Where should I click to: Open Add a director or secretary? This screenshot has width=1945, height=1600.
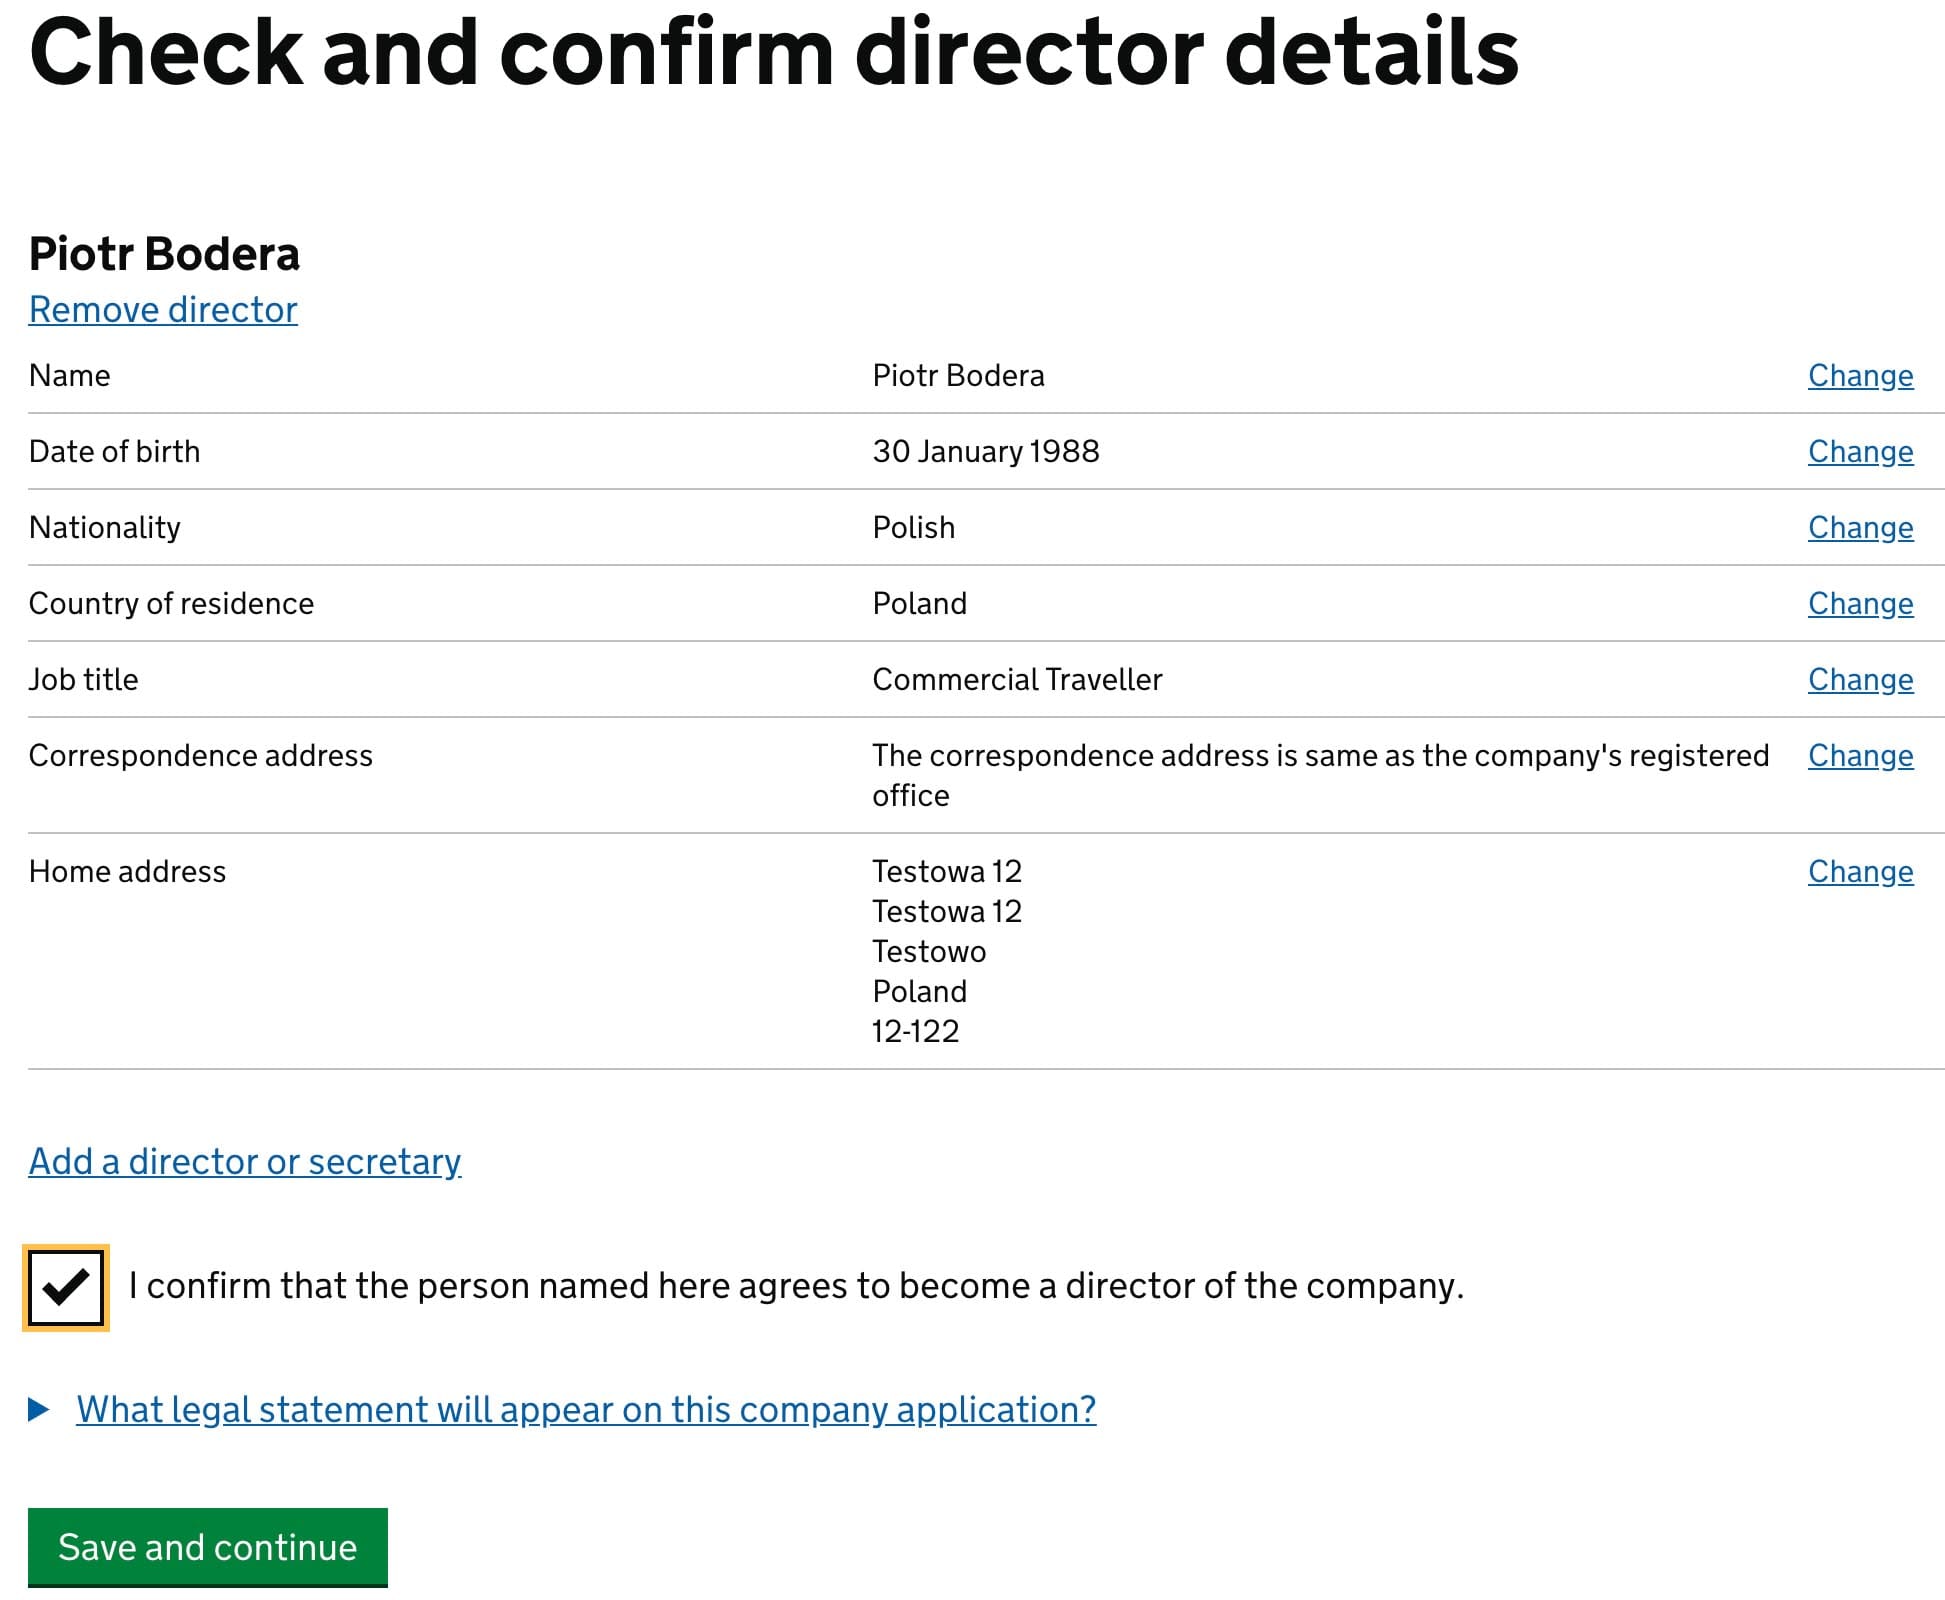coord(245,1161)
